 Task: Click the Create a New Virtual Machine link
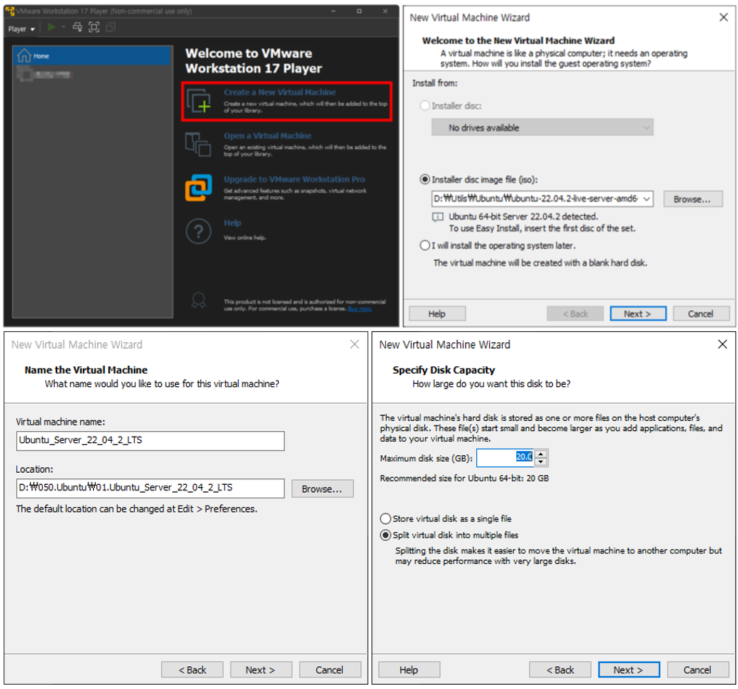click(280, 92)
